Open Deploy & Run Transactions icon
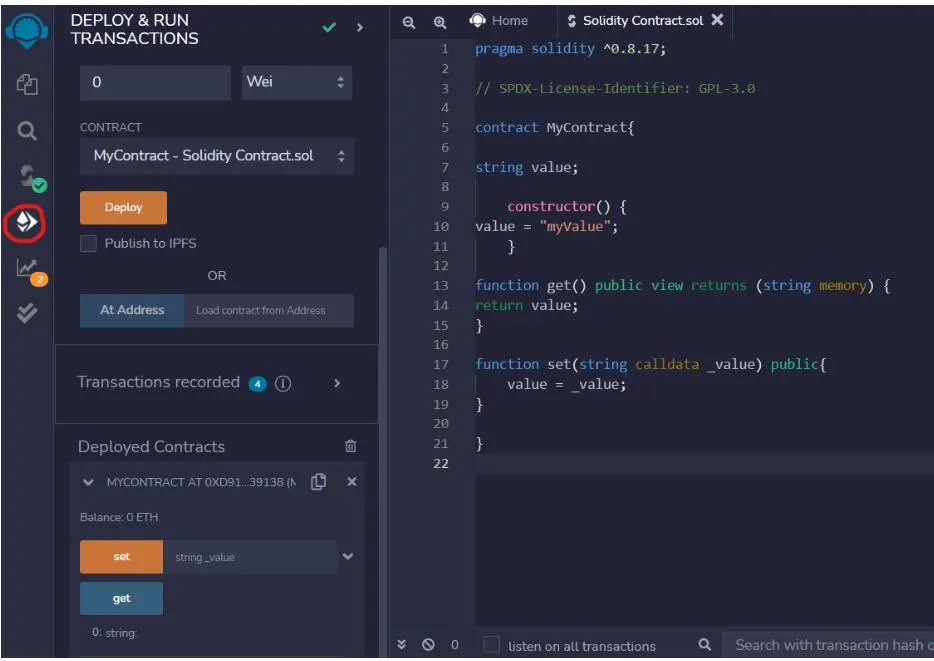934x661 pixels. 26,222
